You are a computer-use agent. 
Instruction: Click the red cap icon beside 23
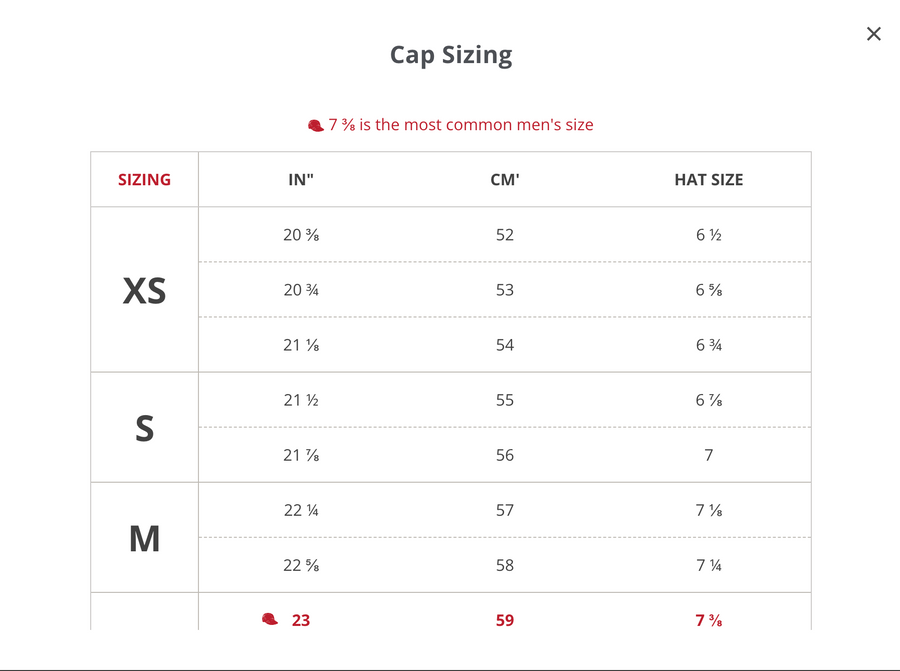[x=270, y=620]
